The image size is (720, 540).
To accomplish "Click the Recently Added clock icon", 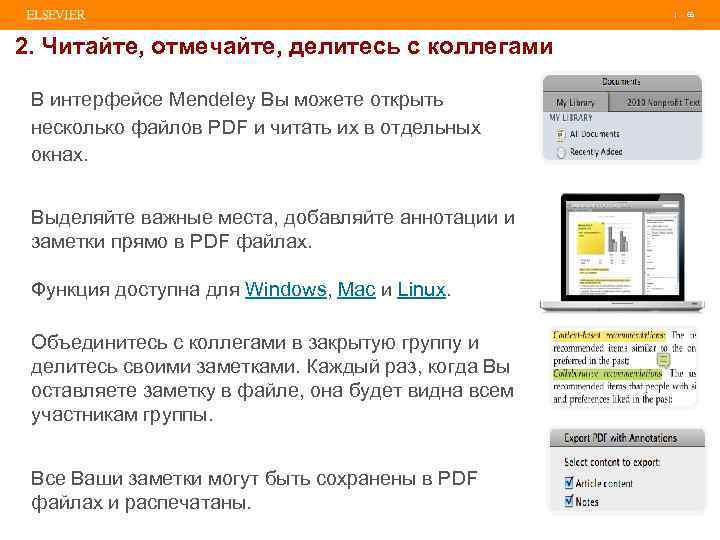I will 560,152.
